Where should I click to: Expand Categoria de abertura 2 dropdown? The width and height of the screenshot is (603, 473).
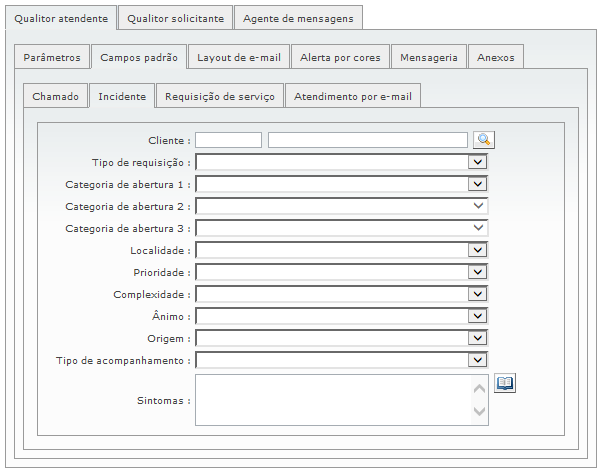341,206
